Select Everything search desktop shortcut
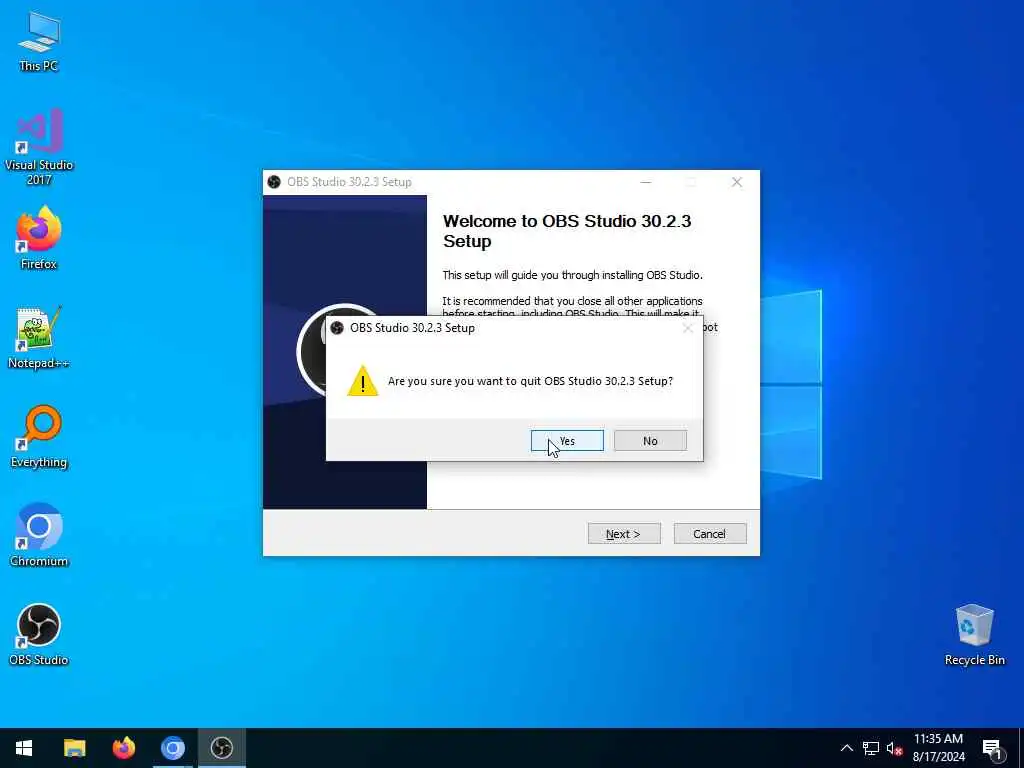This screenshot has width=1024, height=768. tap(39, 436)
